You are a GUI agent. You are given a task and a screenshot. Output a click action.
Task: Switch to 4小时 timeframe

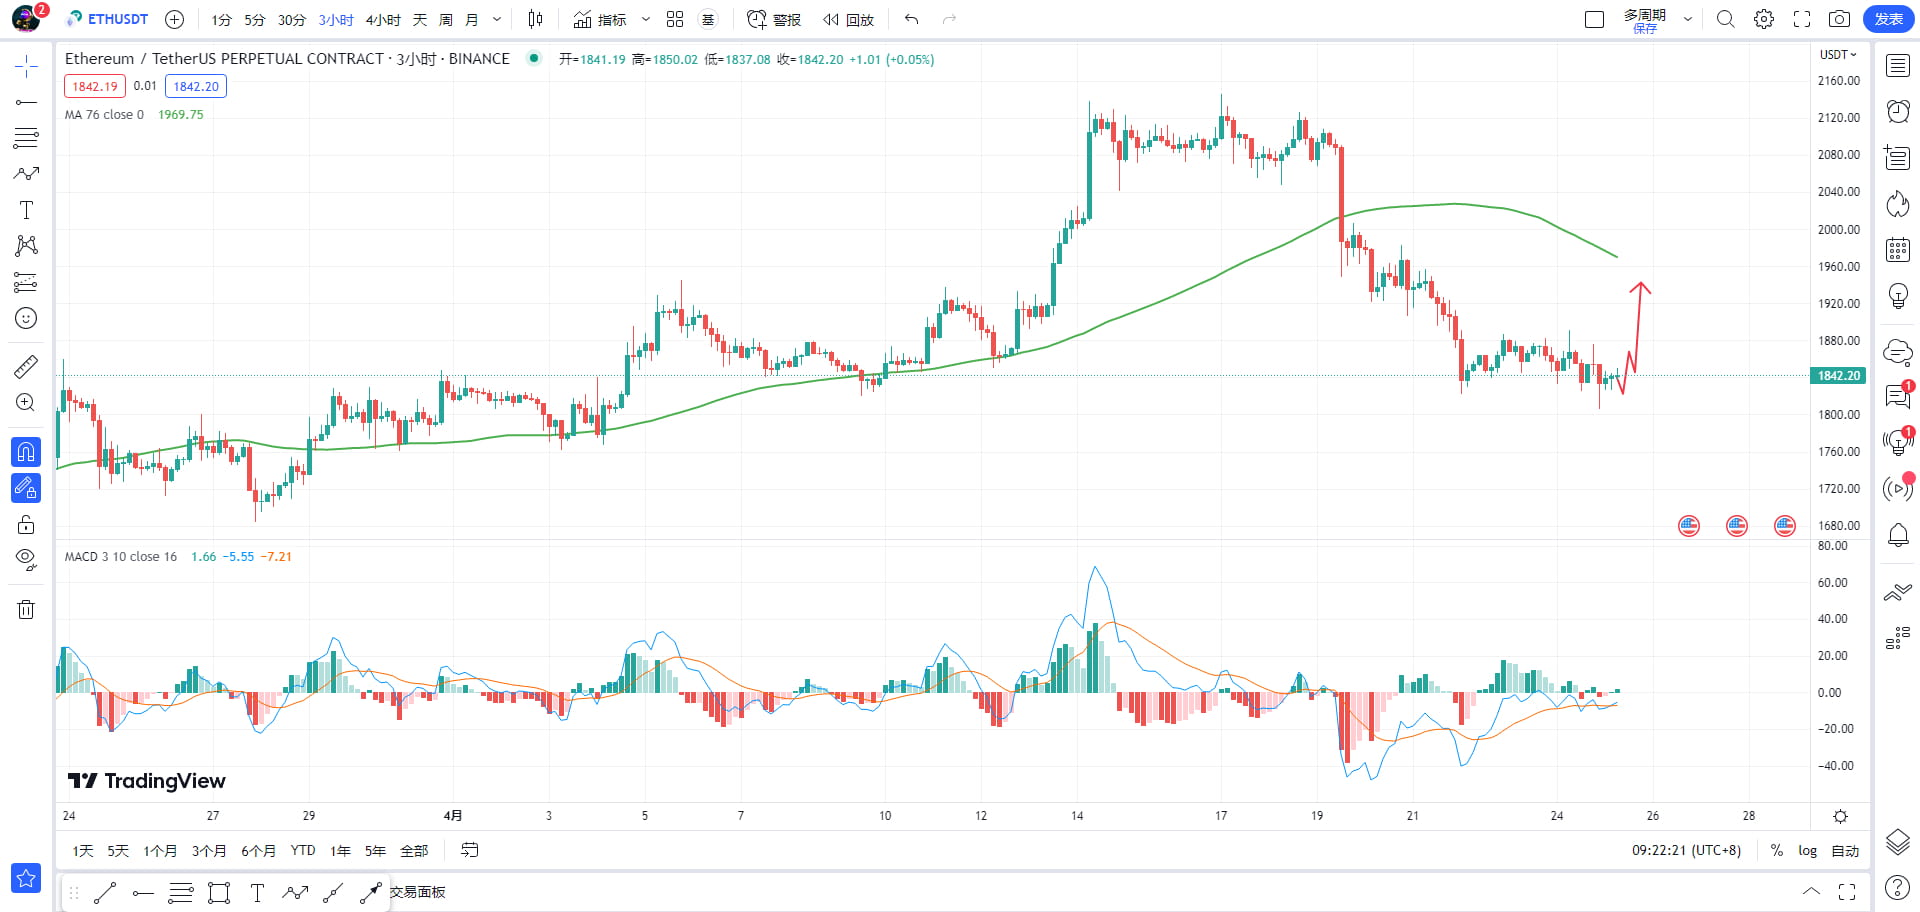(x=383, y=19)
